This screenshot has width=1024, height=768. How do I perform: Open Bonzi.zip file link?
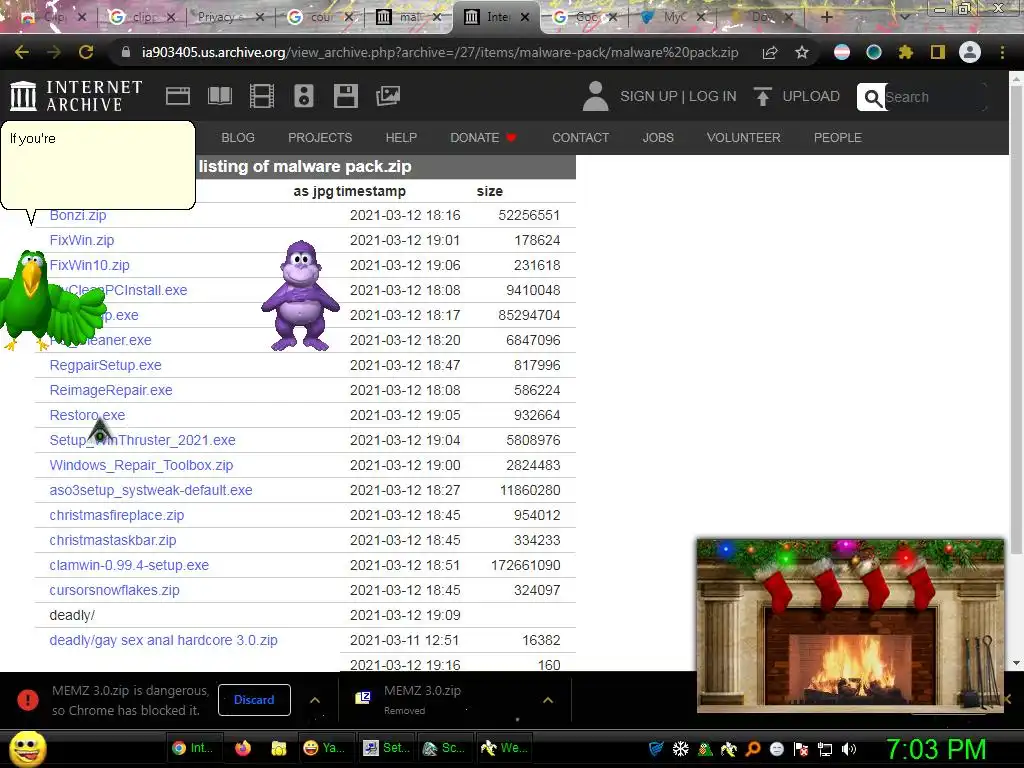pyautogui.click(x=78, y=216)
